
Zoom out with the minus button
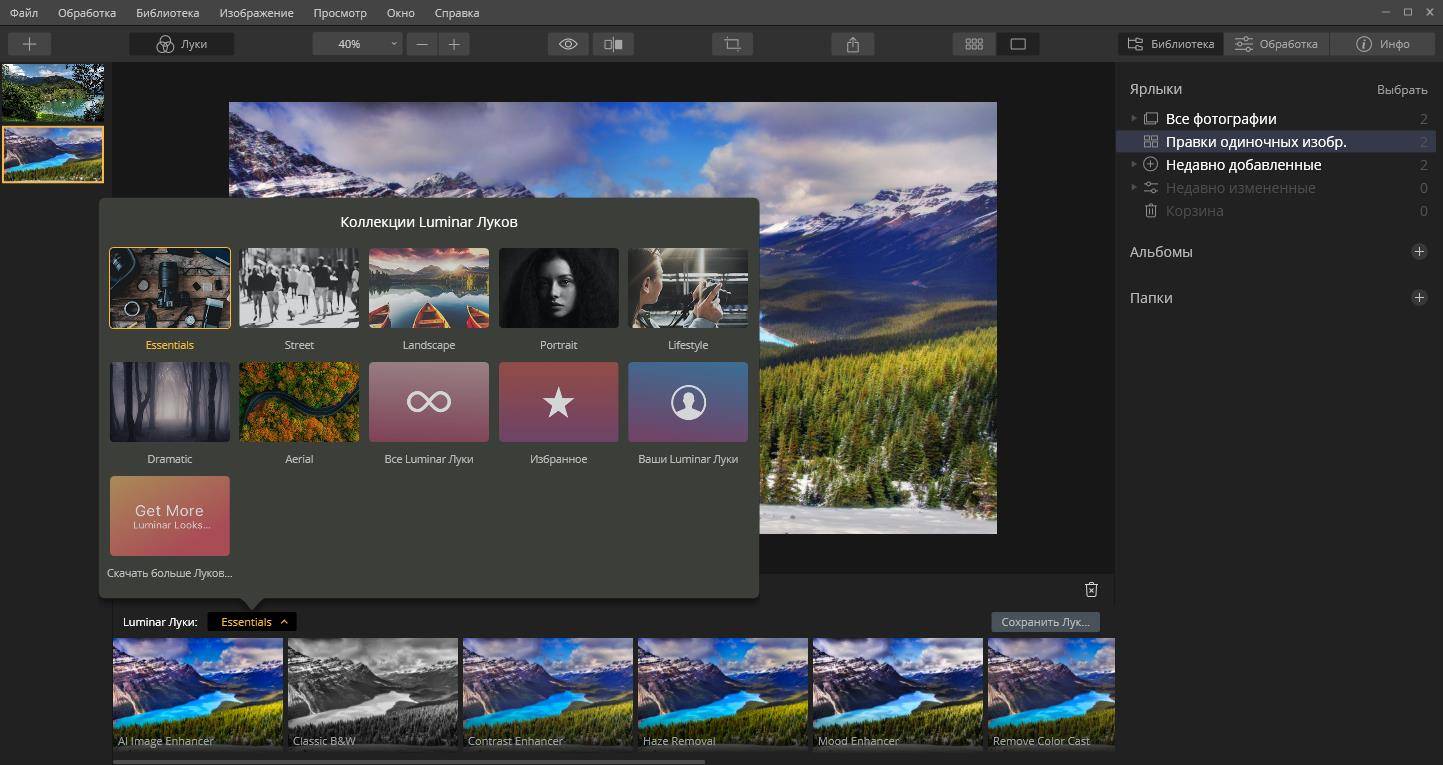pos(422,44)
